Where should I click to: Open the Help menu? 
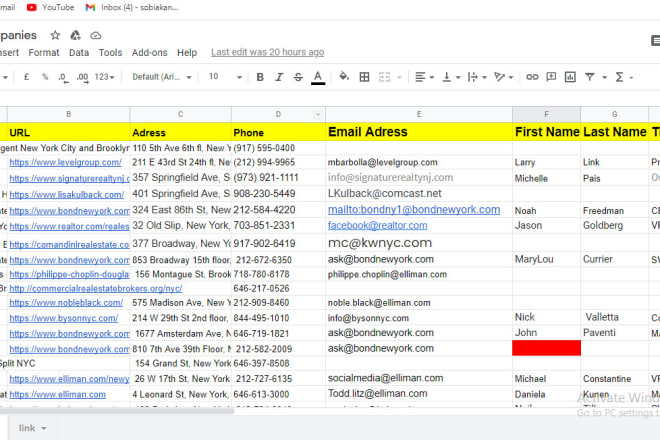click(x=187, y=53)
